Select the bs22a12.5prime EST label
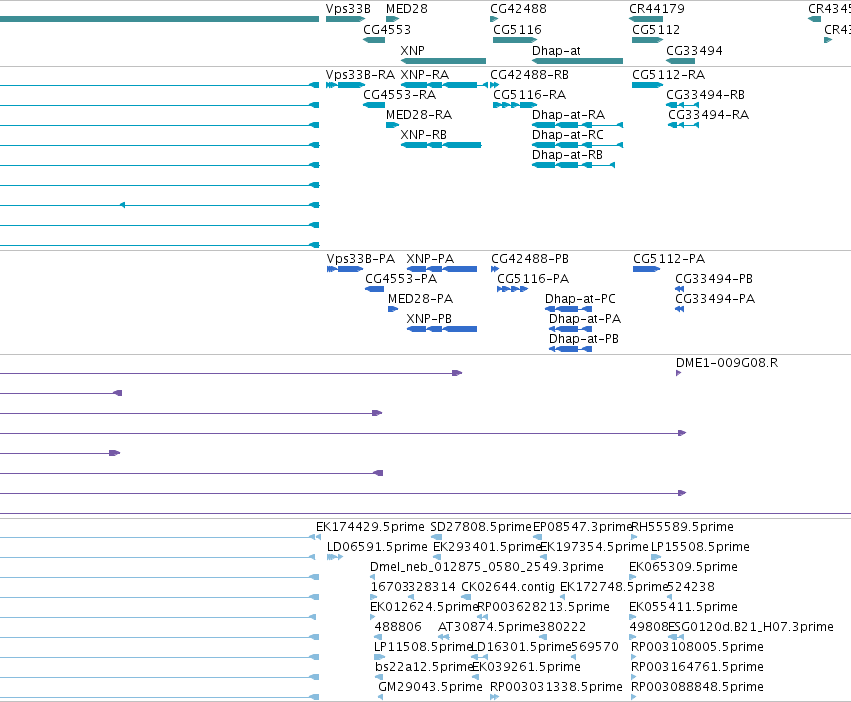This screenshot has height=702, width=851. pos(425,667)
